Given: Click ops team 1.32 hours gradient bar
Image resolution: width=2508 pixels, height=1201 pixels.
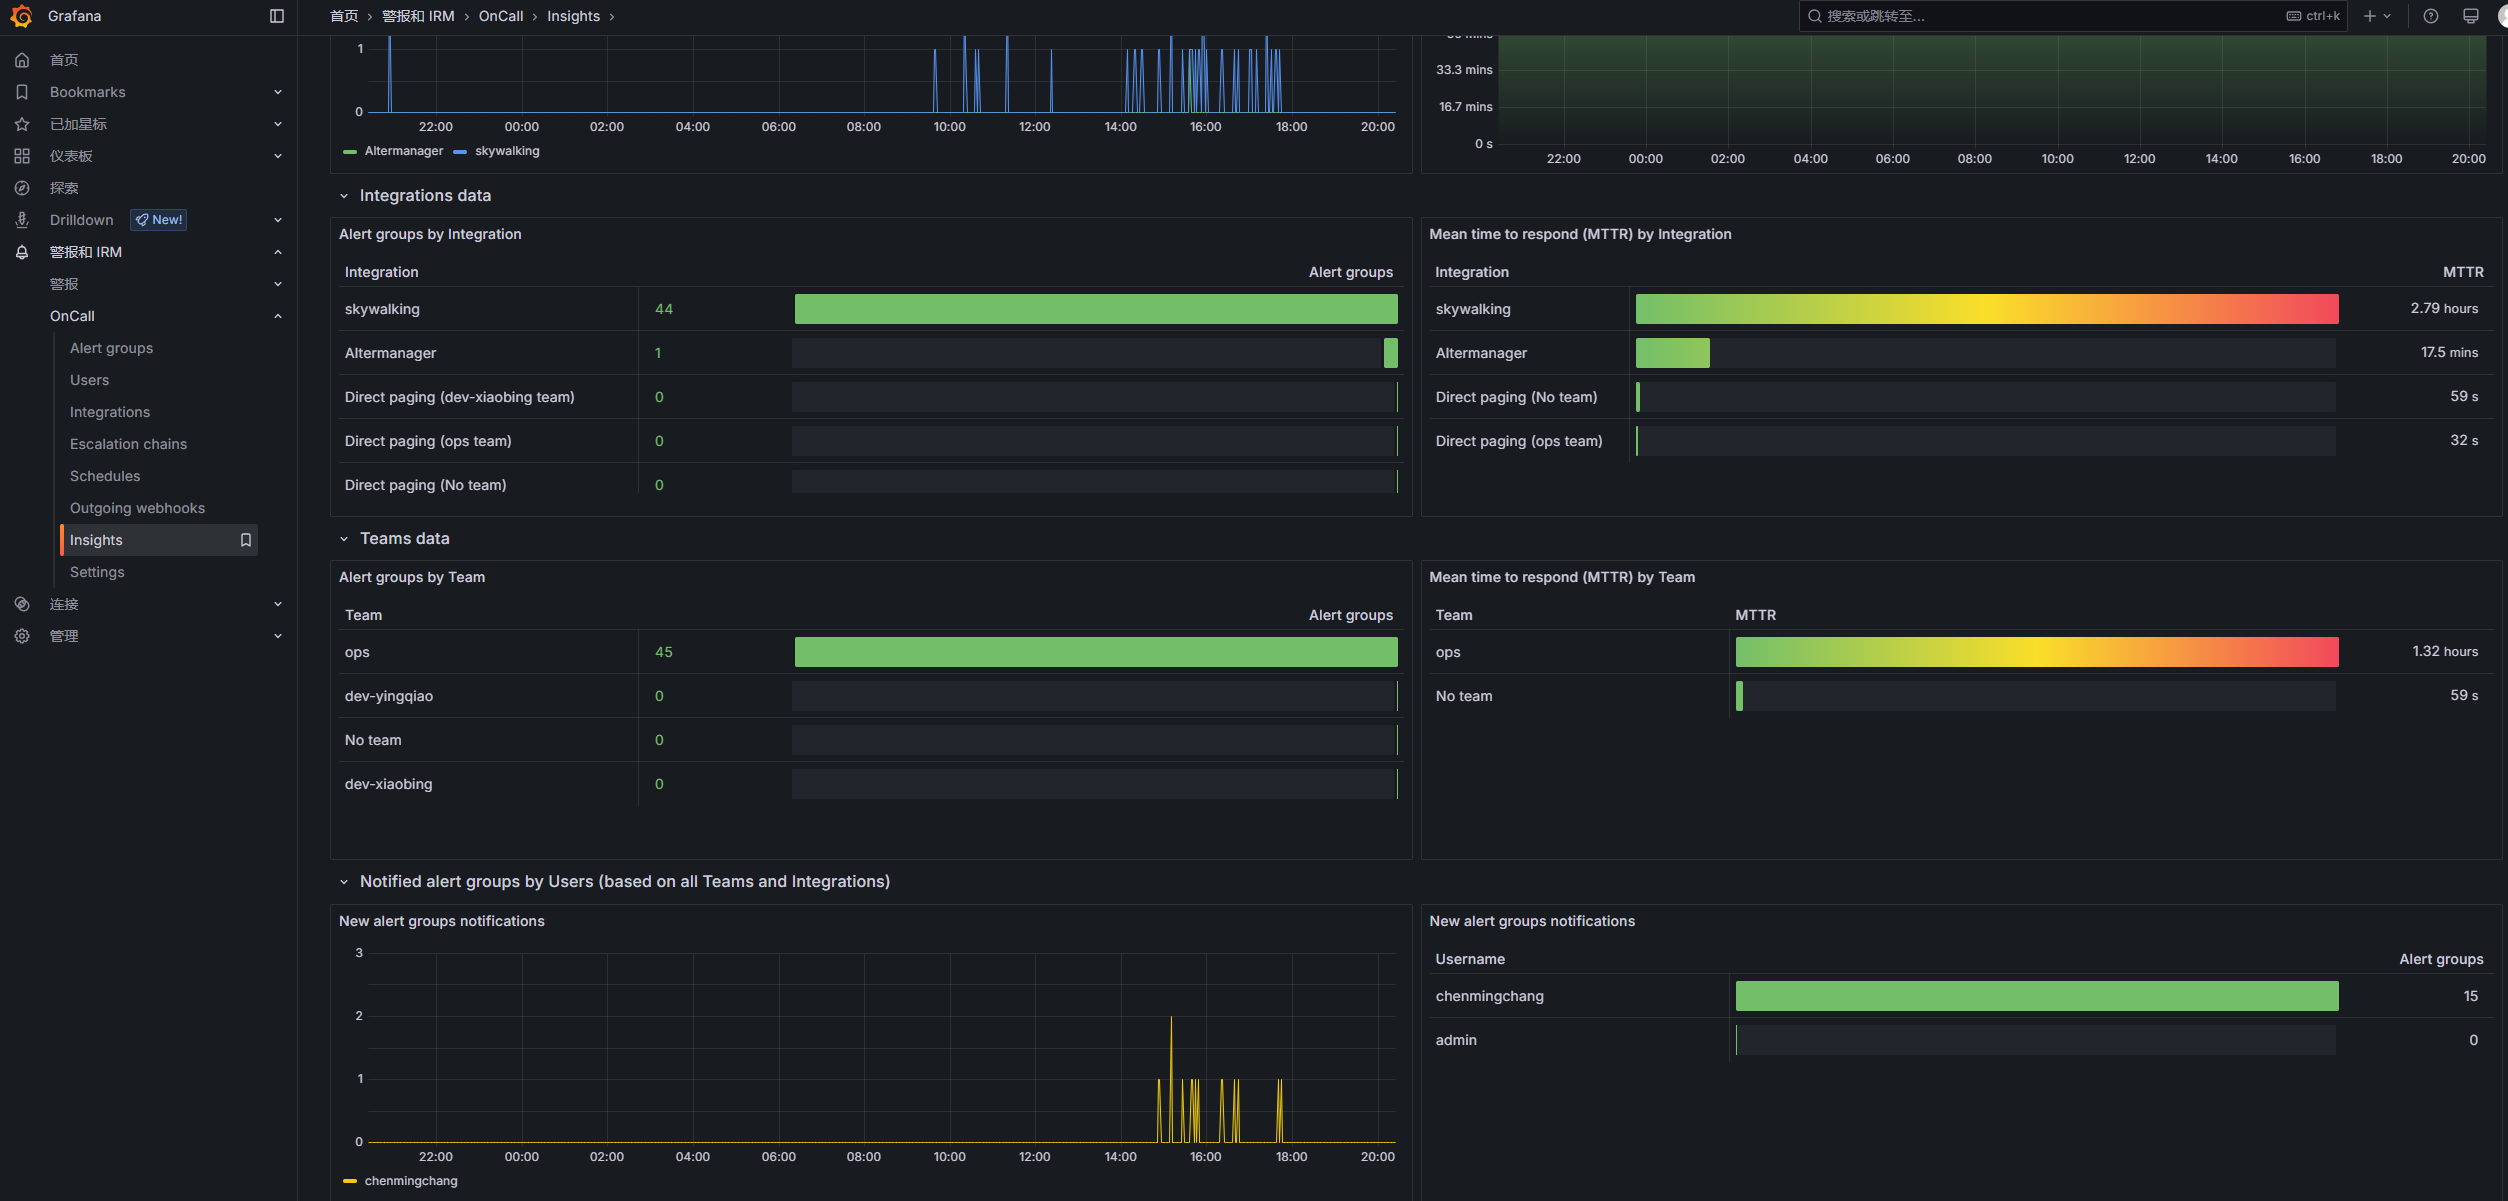Looking at the screenshot, I should click(x=2037, y=652).
